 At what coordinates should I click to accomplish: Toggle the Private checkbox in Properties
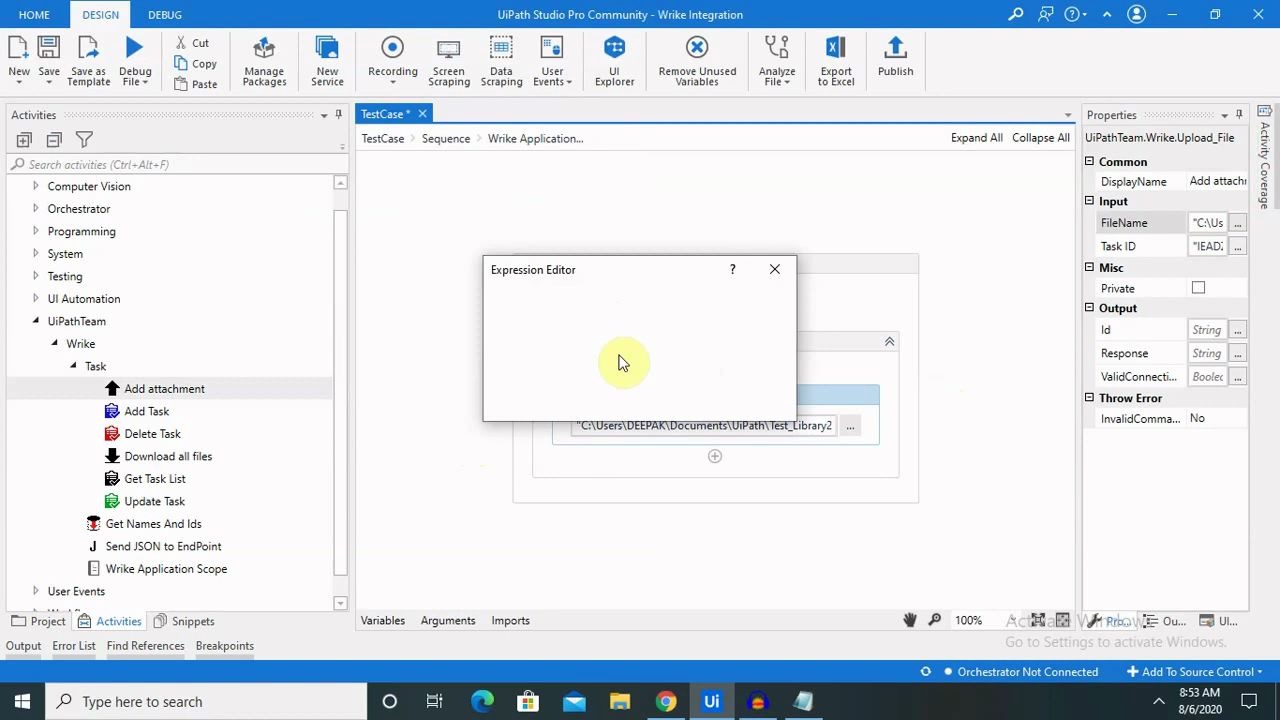point(1196,288)
